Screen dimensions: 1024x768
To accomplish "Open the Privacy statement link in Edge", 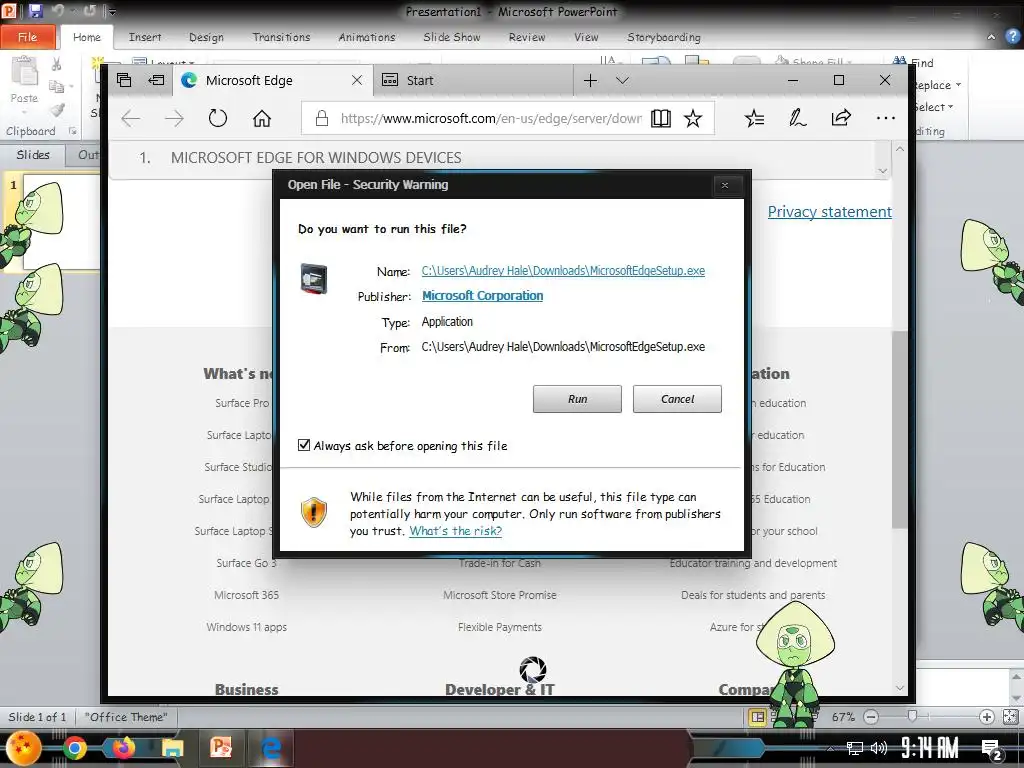I will (x=829, y=212).
